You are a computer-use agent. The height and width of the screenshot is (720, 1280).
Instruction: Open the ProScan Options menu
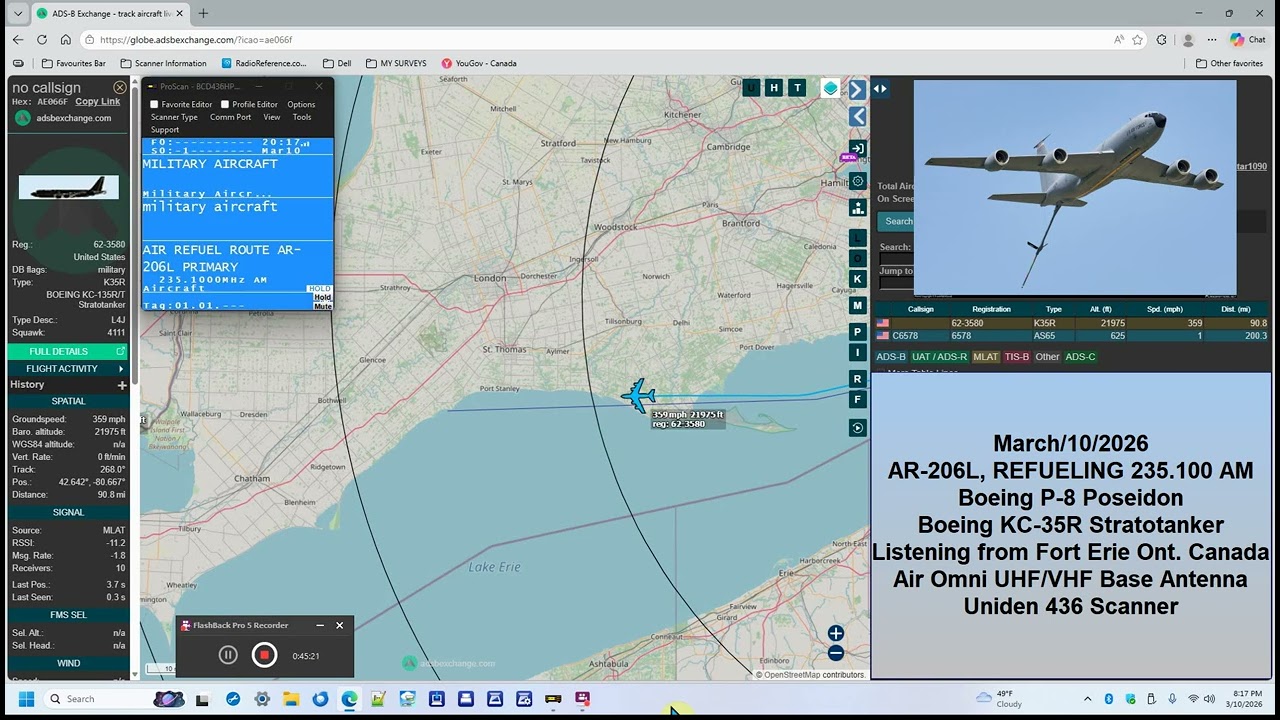click(x=301, y=104)
